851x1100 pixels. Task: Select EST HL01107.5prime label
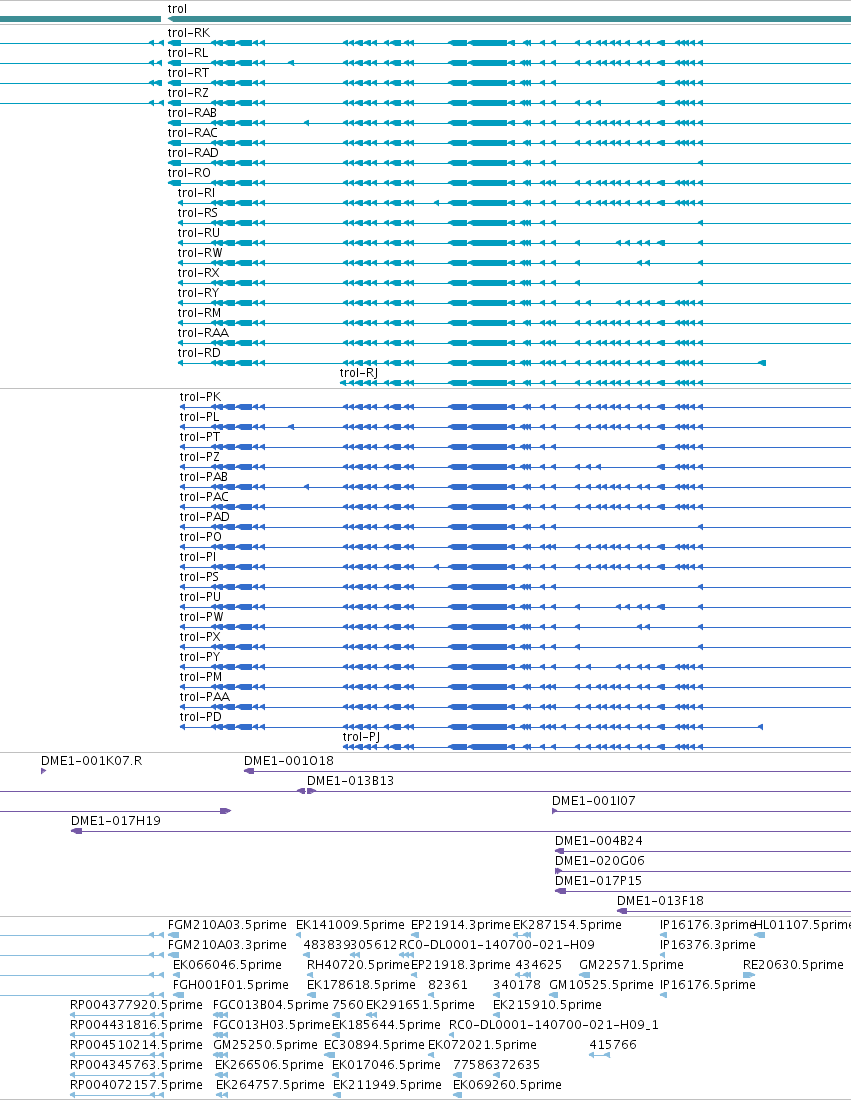(x=803, y=925)
